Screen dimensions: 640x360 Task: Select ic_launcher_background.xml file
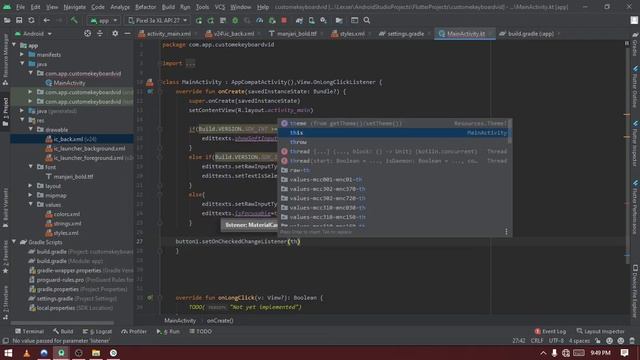[x=85, y=148]
